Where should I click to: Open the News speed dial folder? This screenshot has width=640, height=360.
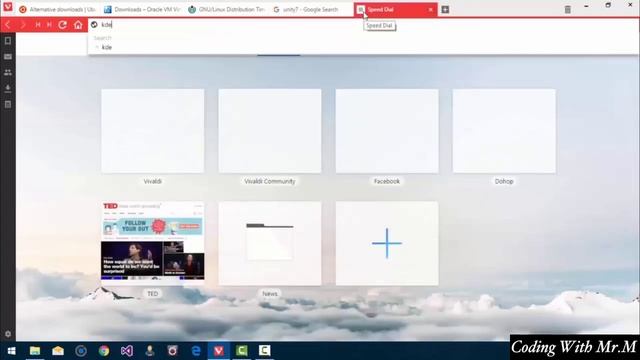(x=270, y=243)
